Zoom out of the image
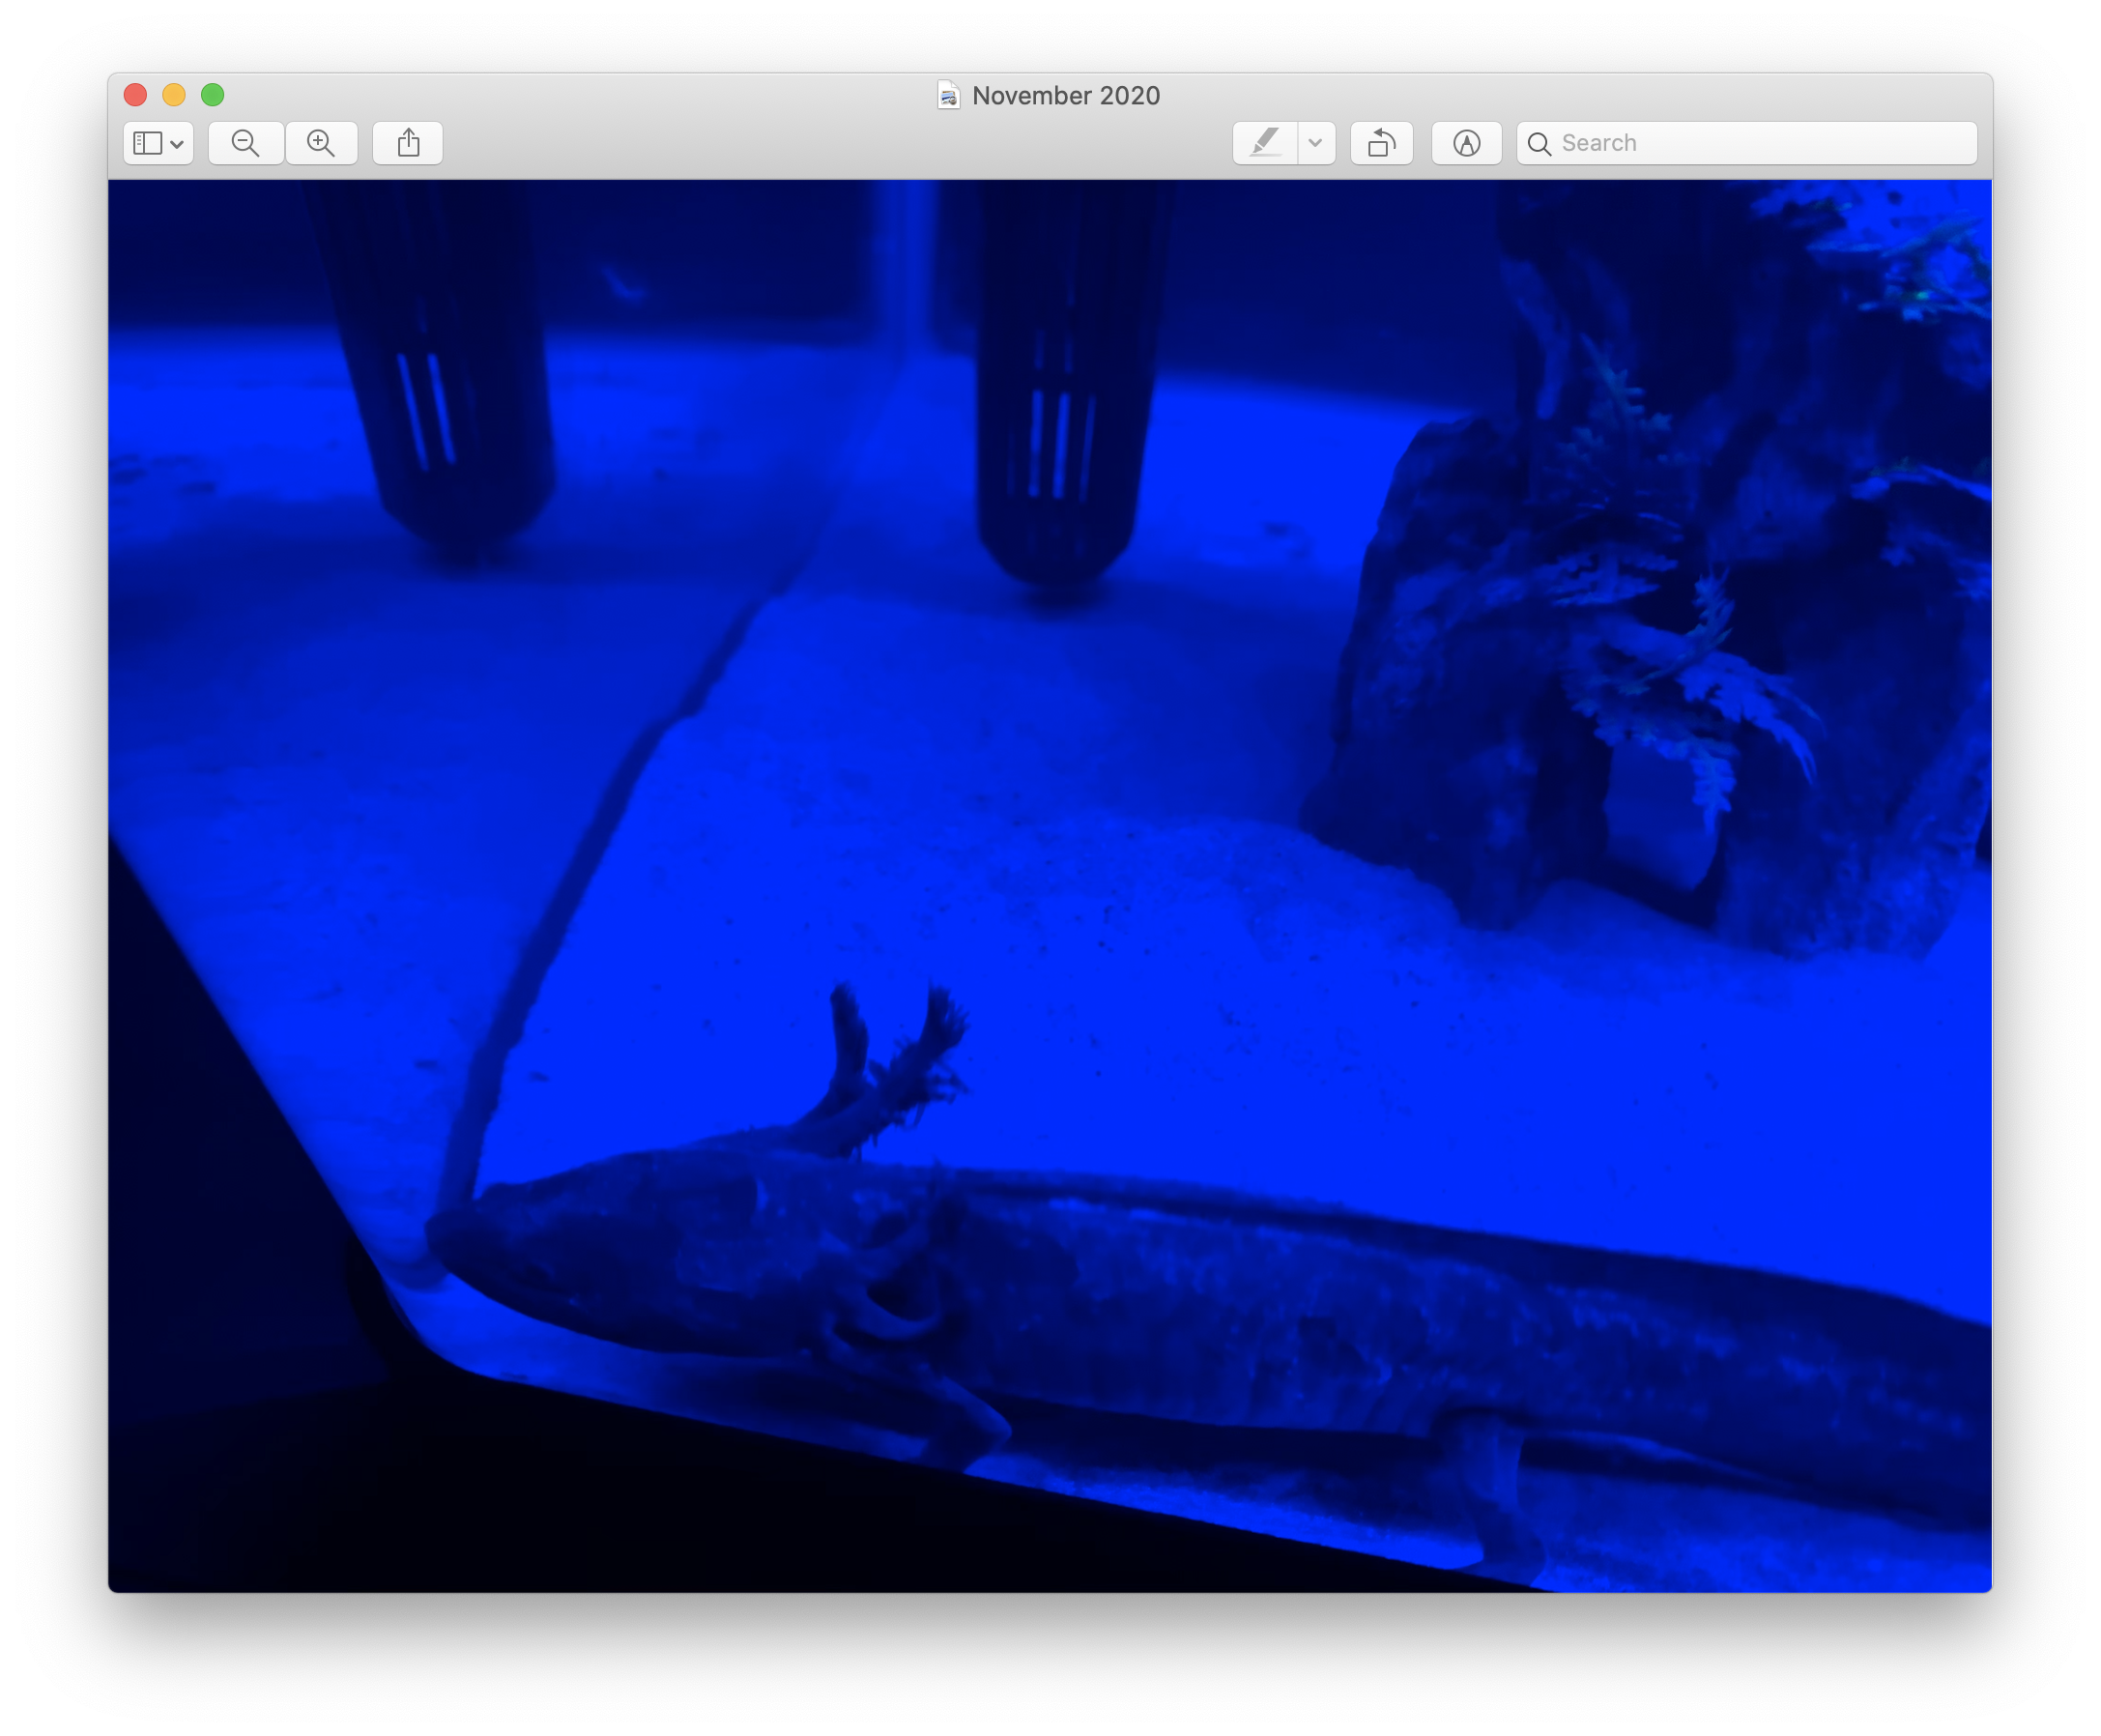Screen dimensions: 2101x1736 tap(246, 143)
